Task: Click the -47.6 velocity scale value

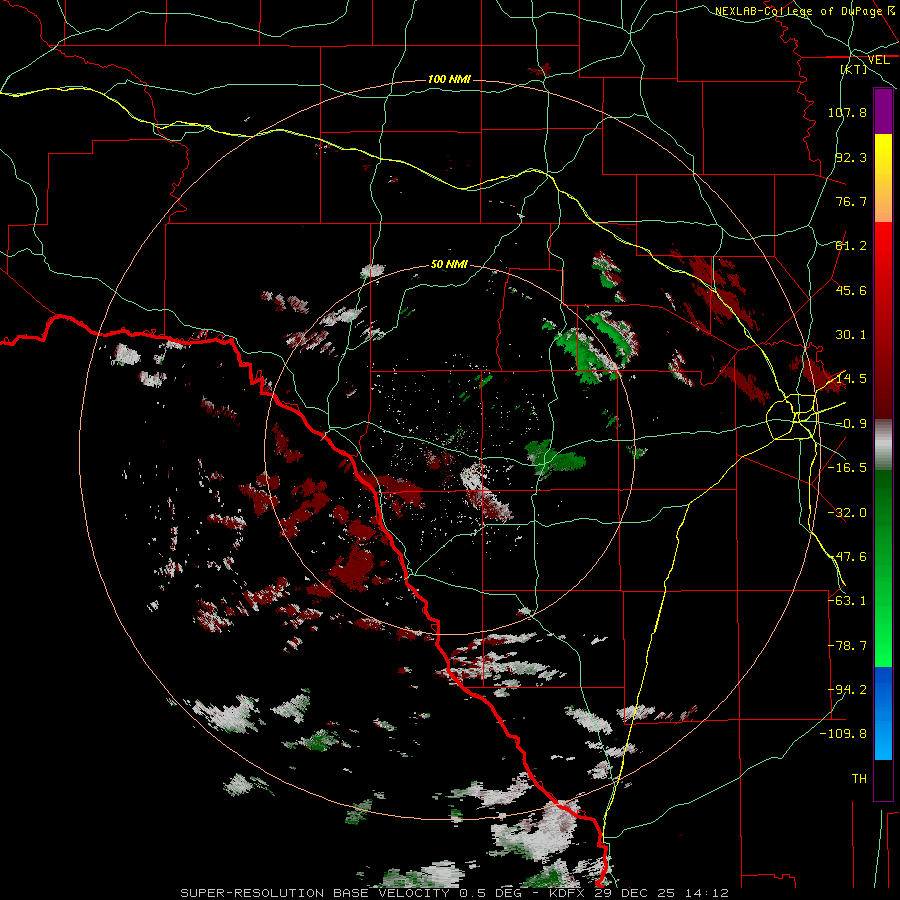Action: 847,557
